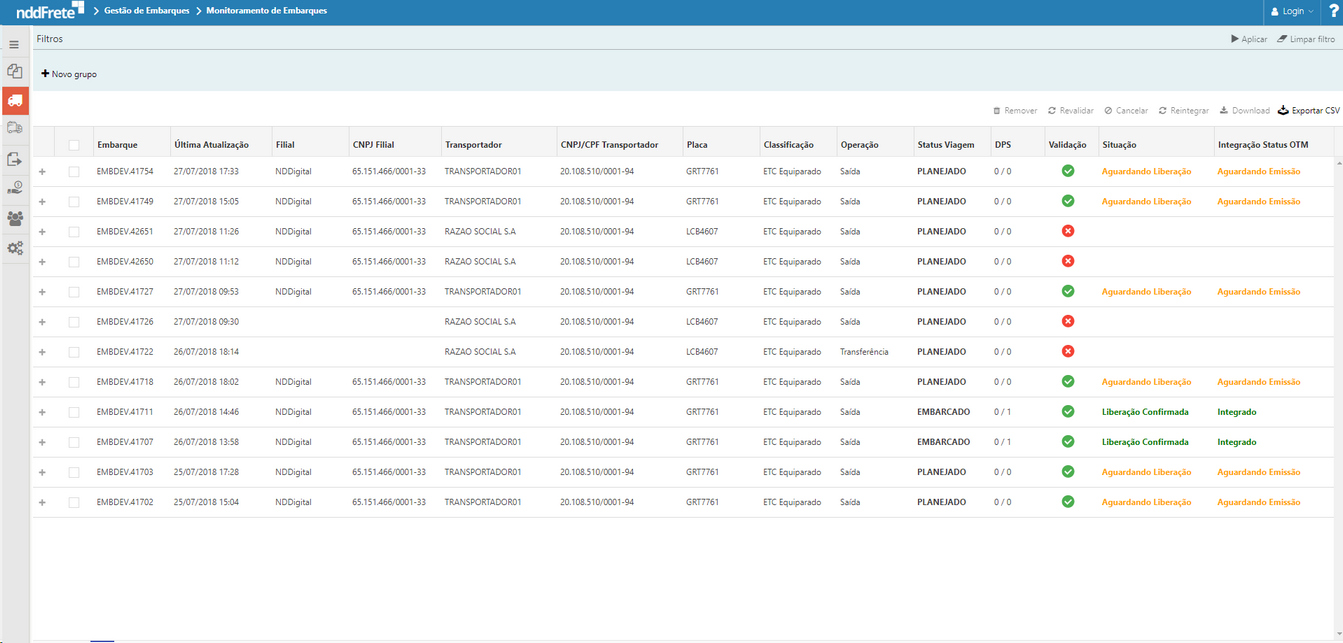Select the truck monitoring icon in sidebar
1343x643 pixels.
(x=14, y=100)
